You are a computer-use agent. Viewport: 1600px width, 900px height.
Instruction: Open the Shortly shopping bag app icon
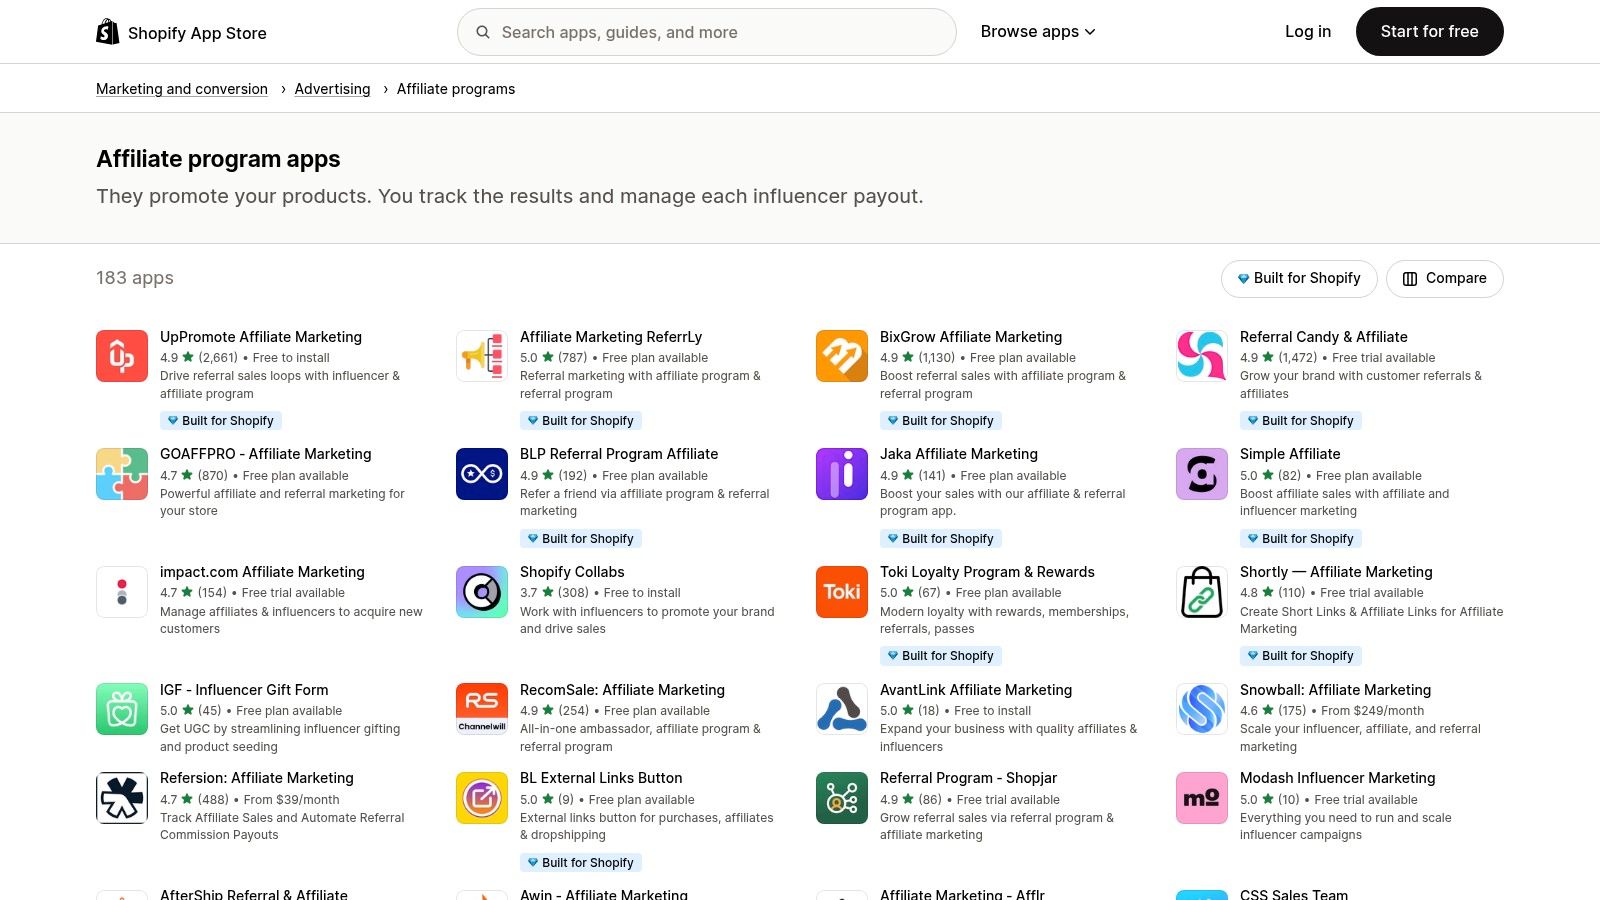coord(1202,592)
